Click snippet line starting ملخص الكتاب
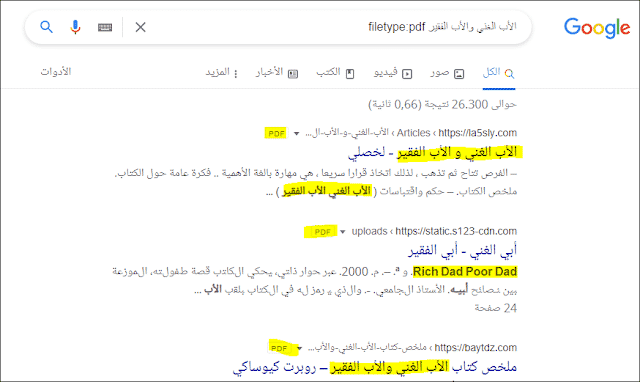 coord(391,191)
